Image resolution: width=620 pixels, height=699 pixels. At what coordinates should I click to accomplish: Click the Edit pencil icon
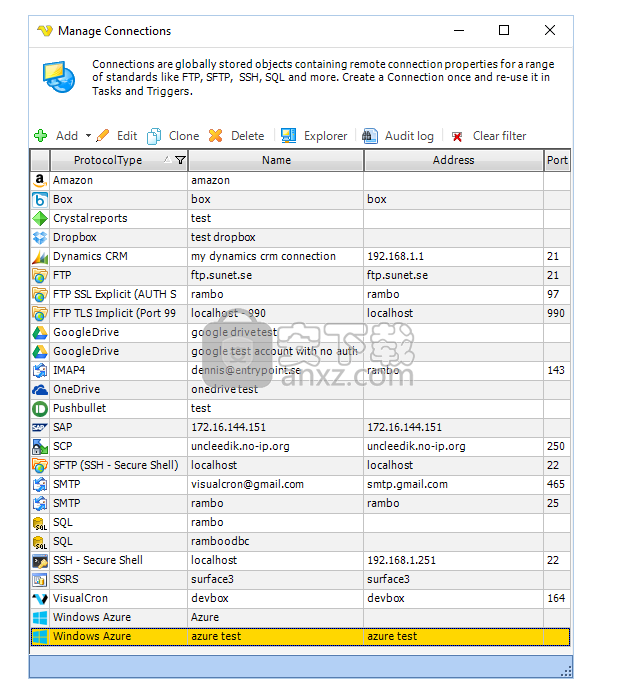[x=103, y=136]
